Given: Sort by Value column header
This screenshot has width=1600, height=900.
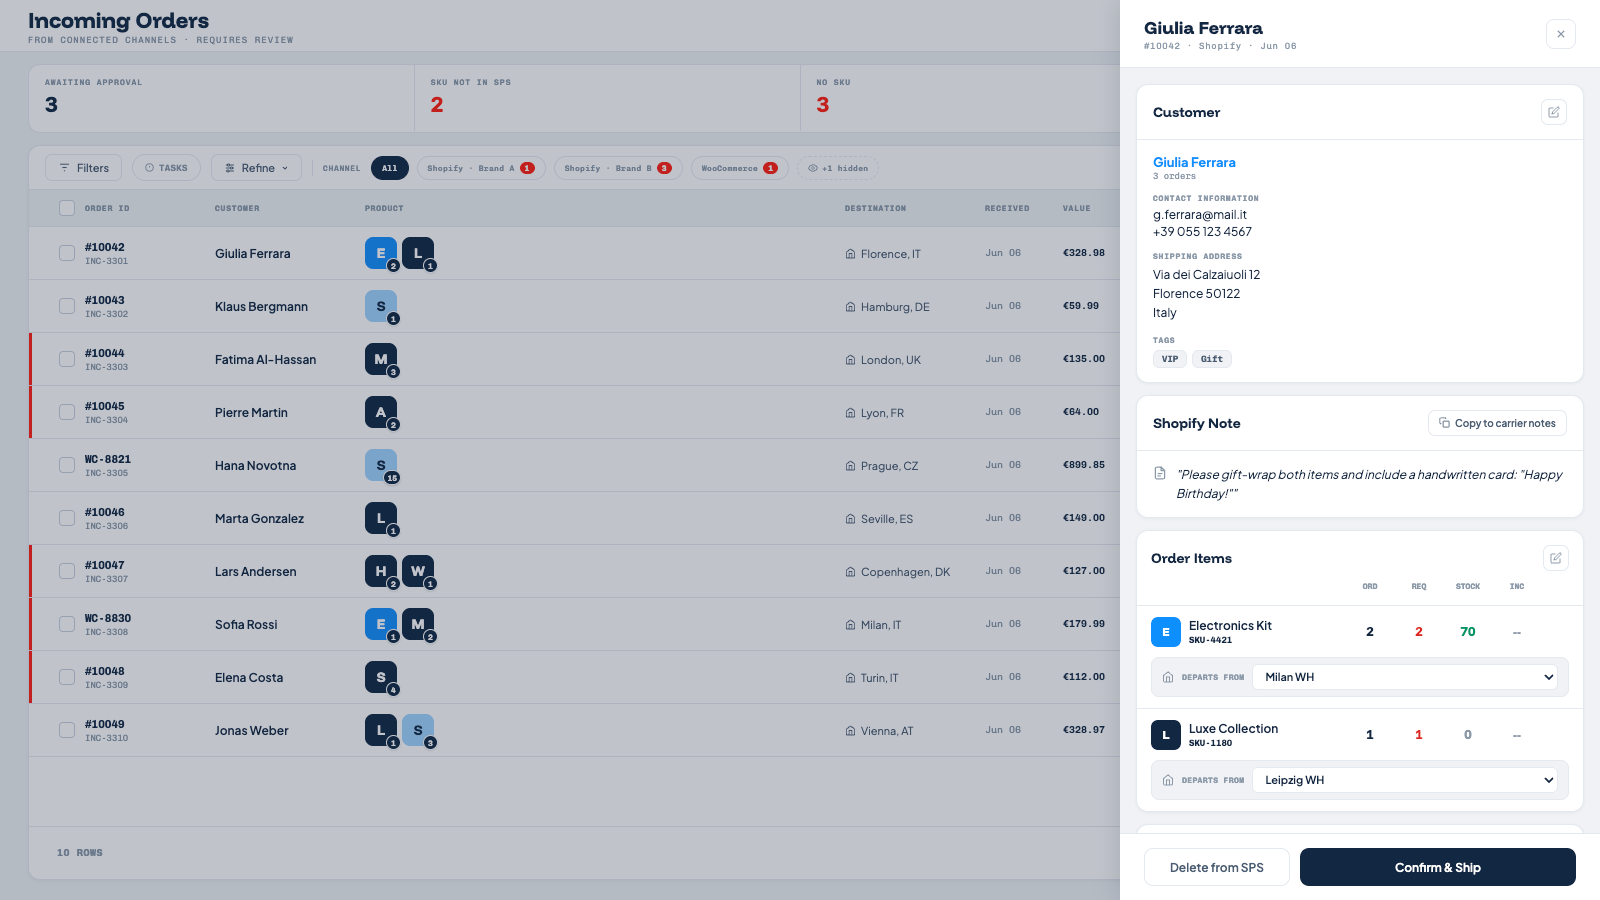Looking at the screenshot, I should [1077, 208].
